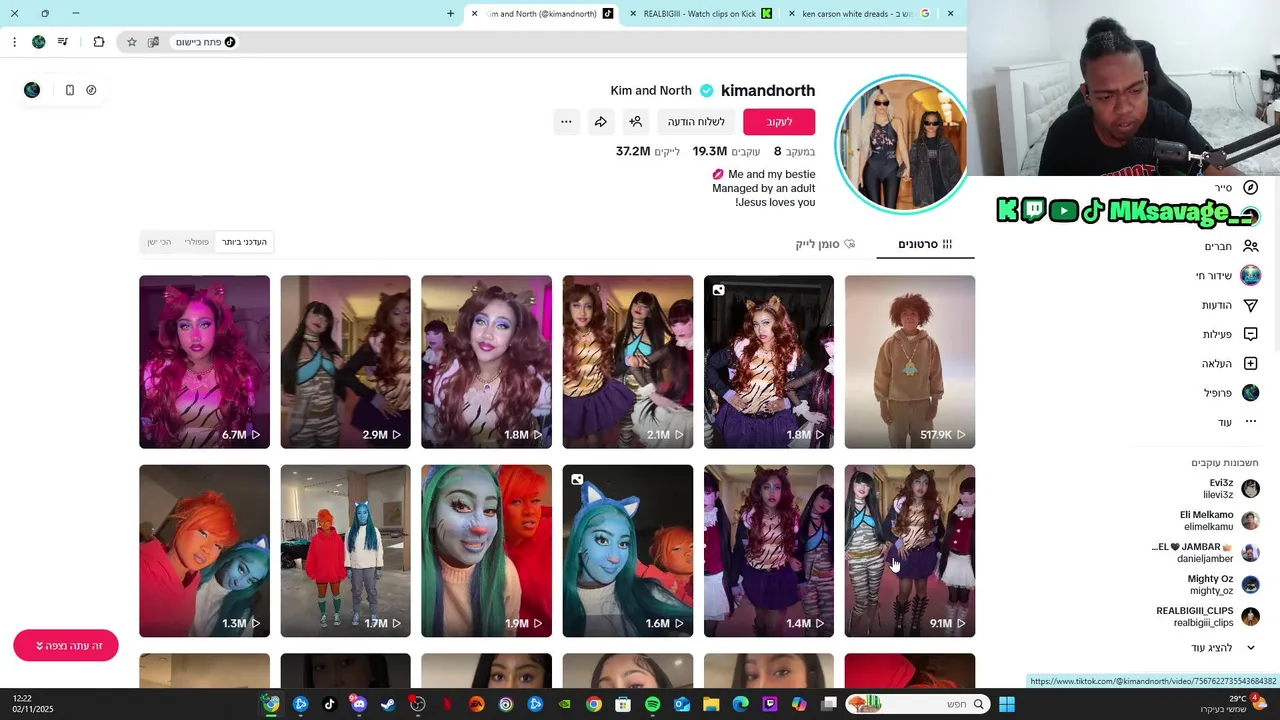
Task: Open the video with 2.1M views
Action: pyautogui.click(x=628, y=362)
